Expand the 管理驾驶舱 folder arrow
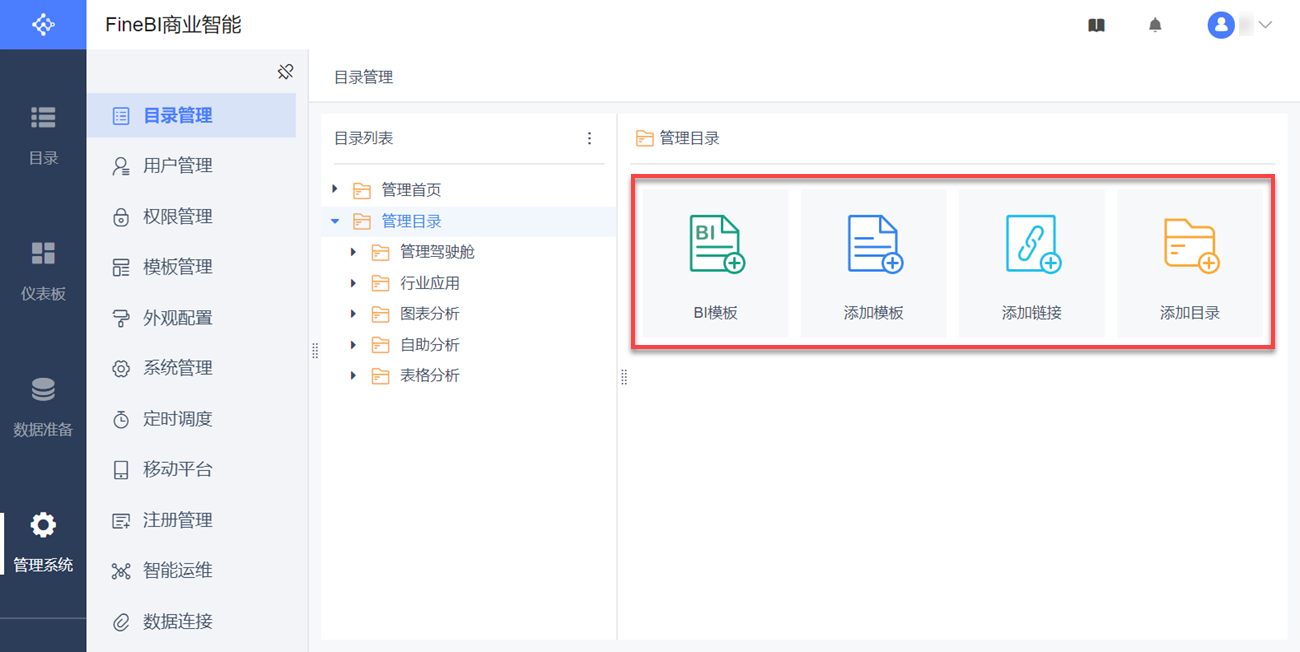 354,252
